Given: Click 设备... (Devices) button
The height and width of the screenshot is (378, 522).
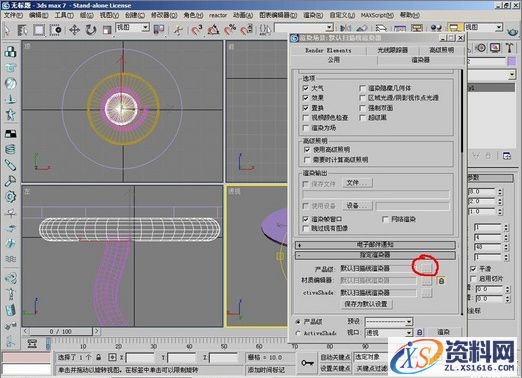Looking at the screenshot, I should 357,205.
